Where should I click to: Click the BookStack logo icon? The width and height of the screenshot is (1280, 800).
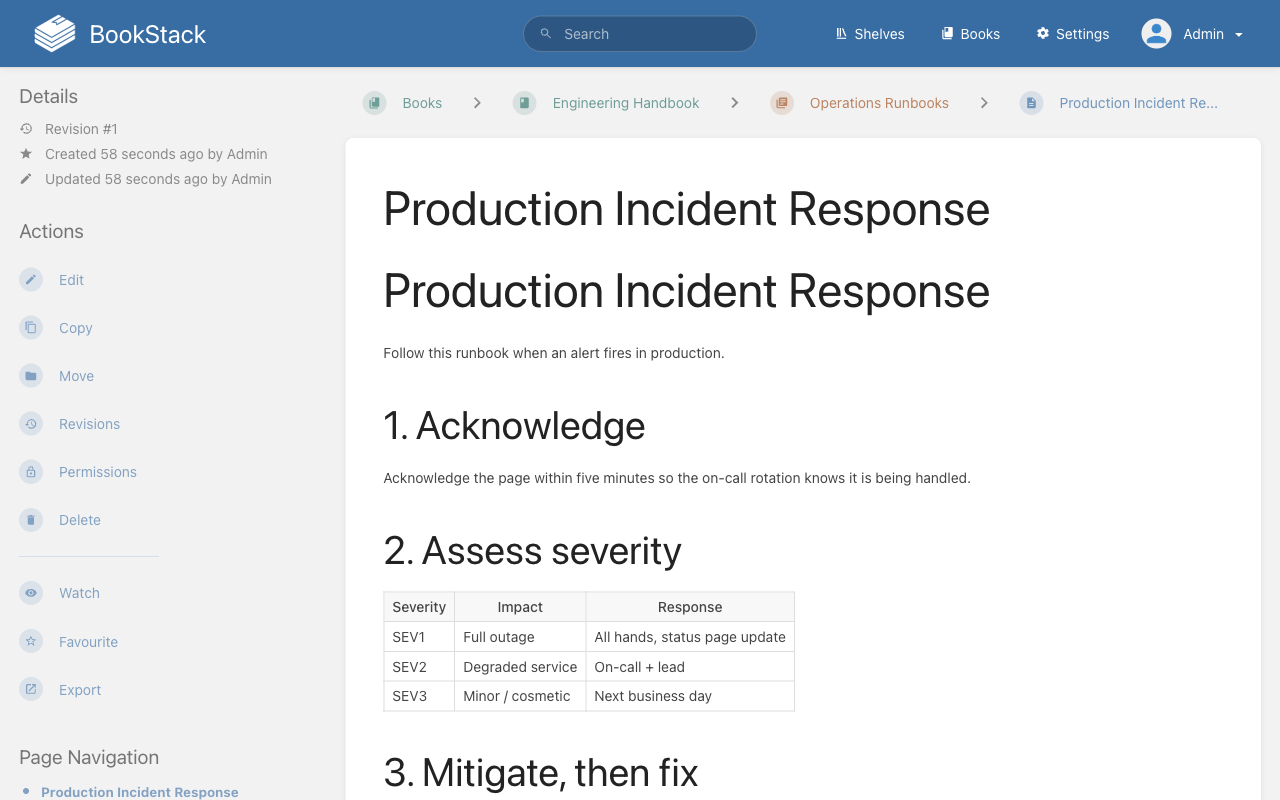(55, 34)
